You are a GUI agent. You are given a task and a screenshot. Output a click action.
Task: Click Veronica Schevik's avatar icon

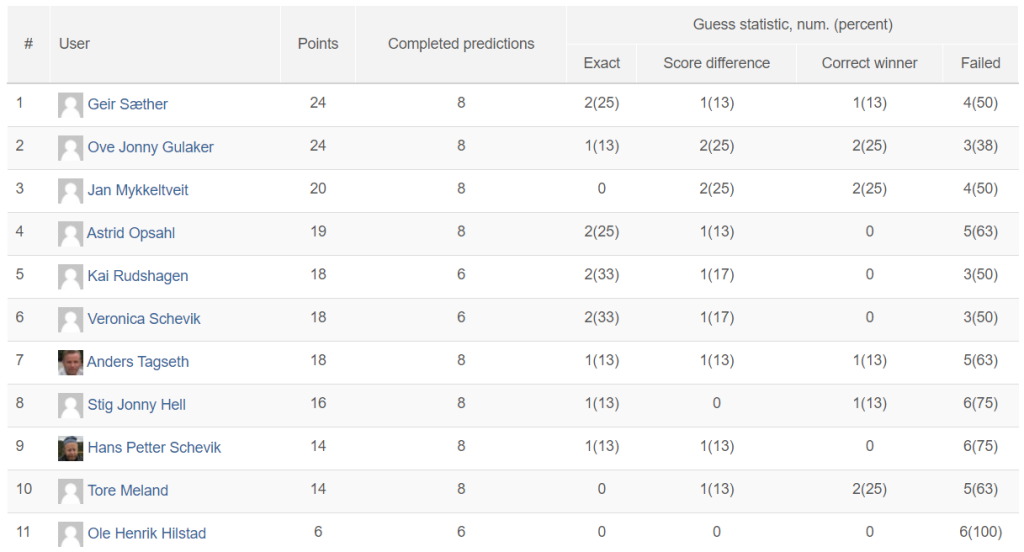(71, 319)
